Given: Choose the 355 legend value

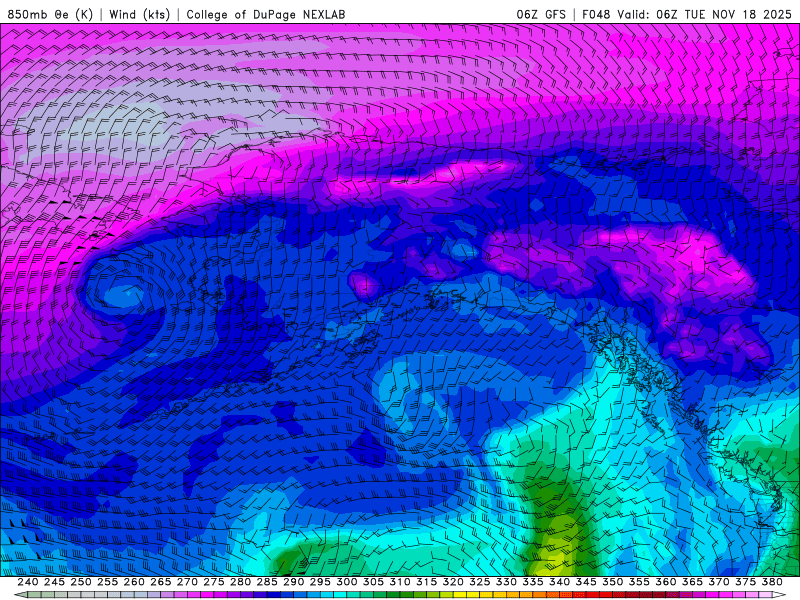Looking at the screenshot, I should [639, 582].
